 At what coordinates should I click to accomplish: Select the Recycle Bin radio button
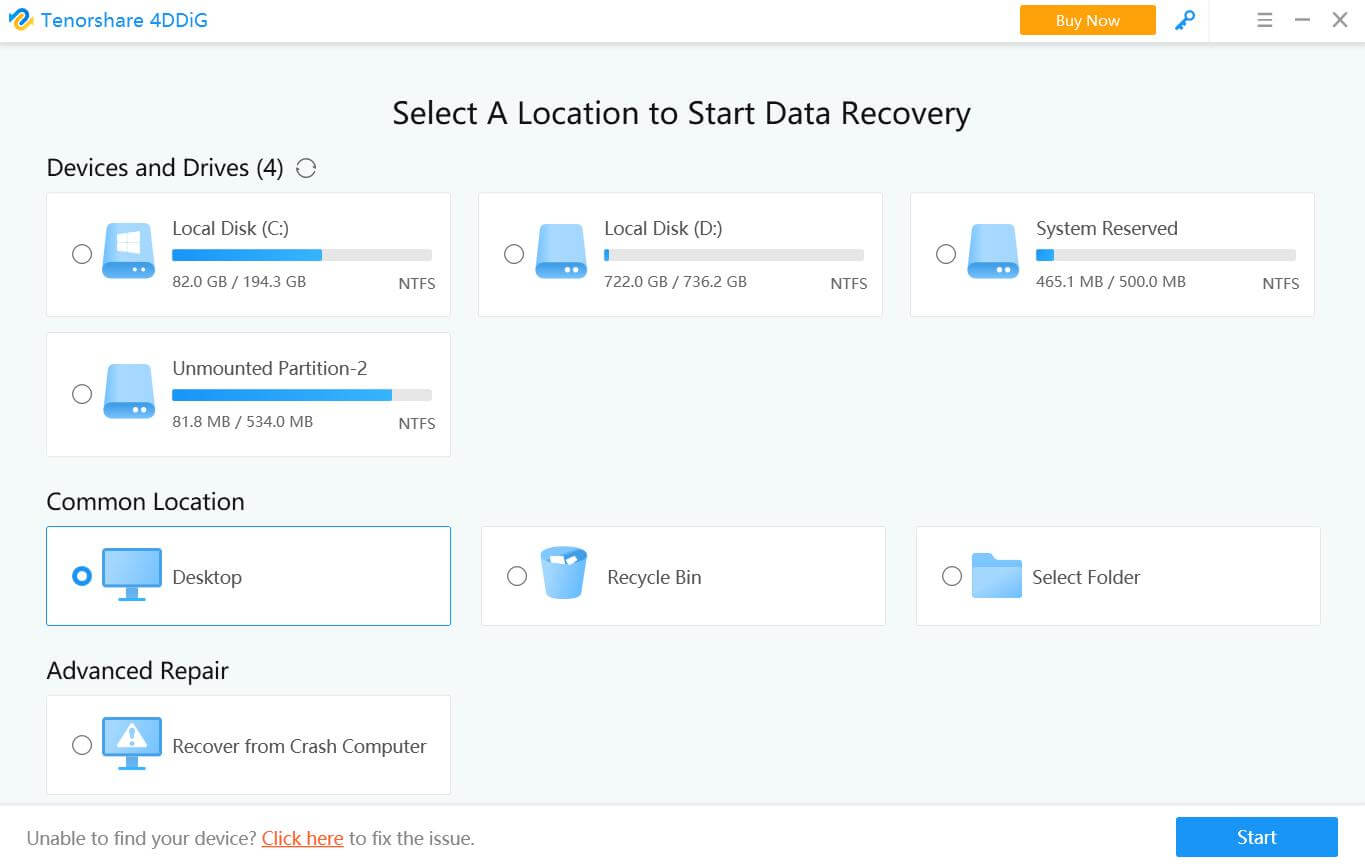[517, 576]
